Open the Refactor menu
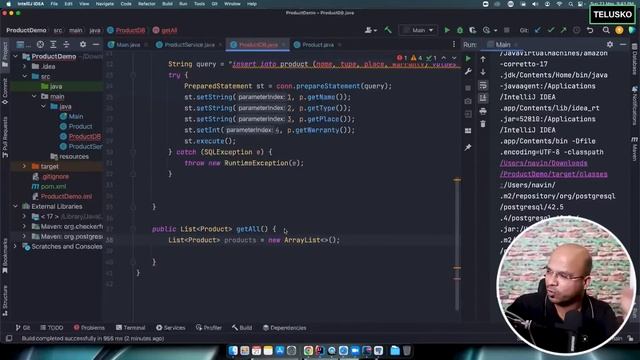The image size is (640, 360). click(x=147, y=4)
